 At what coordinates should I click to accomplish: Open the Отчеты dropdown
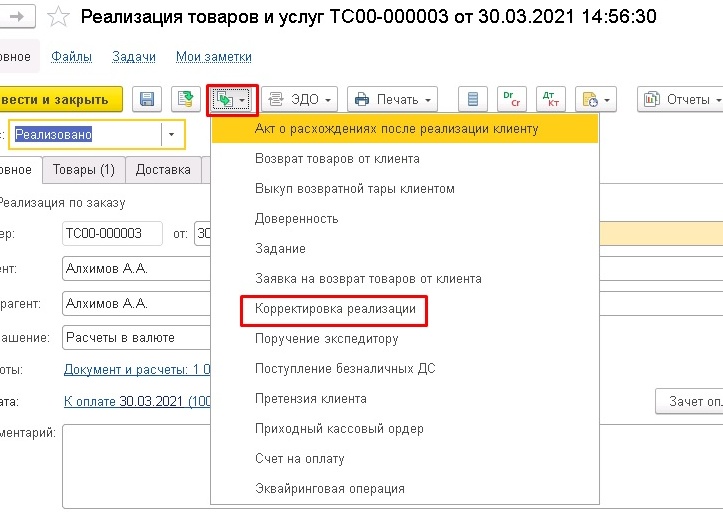(x=682, y=99)
